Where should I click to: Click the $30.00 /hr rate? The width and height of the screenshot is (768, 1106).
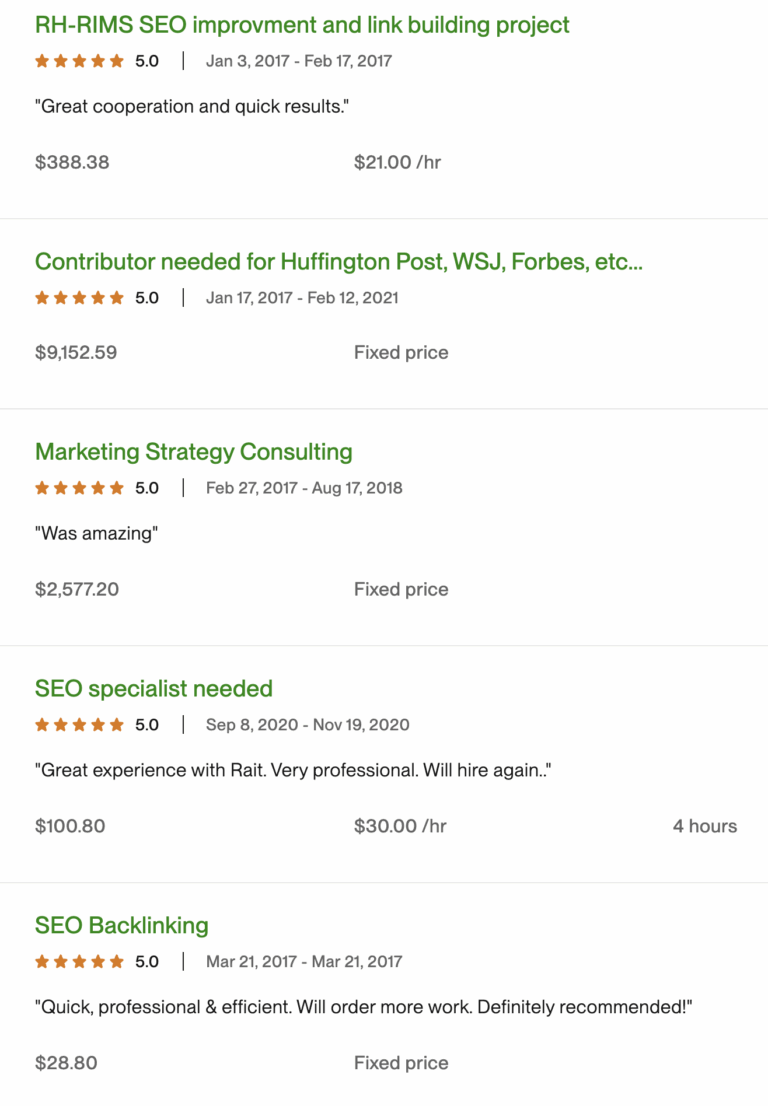(400, 827)
